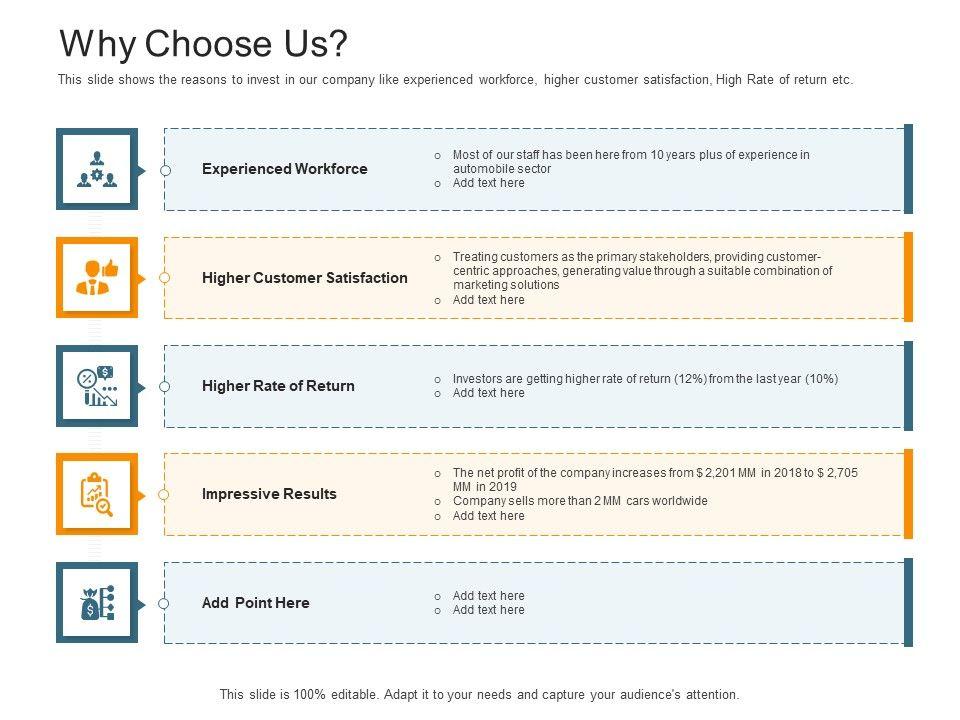Click the circle marker next to Experienced Workforce
960x720 pixels.
pos(166,170)
